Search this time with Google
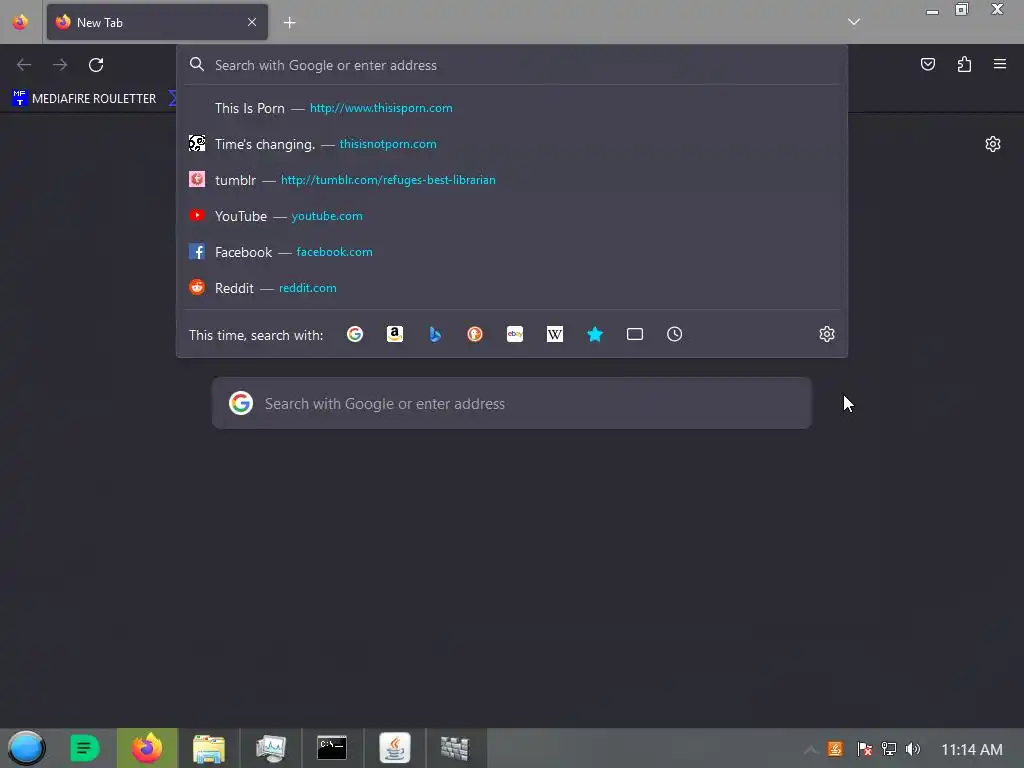1024x768 pixels. tap(355, 334)
